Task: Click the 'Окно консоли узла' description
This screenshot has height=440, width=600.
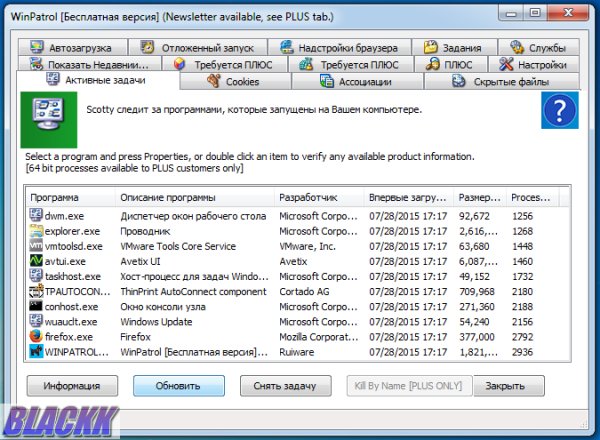Action: (x=163, y=306)
